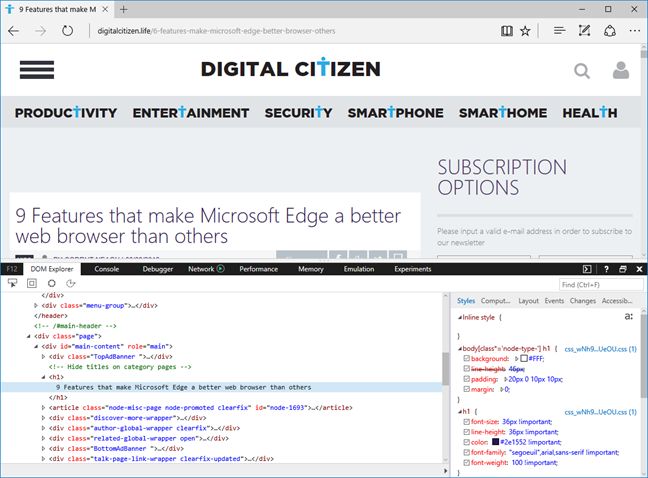Screen dimensions: 648x478
Task: Open the F12 console panel icon
Action: (x=587, y=269)
